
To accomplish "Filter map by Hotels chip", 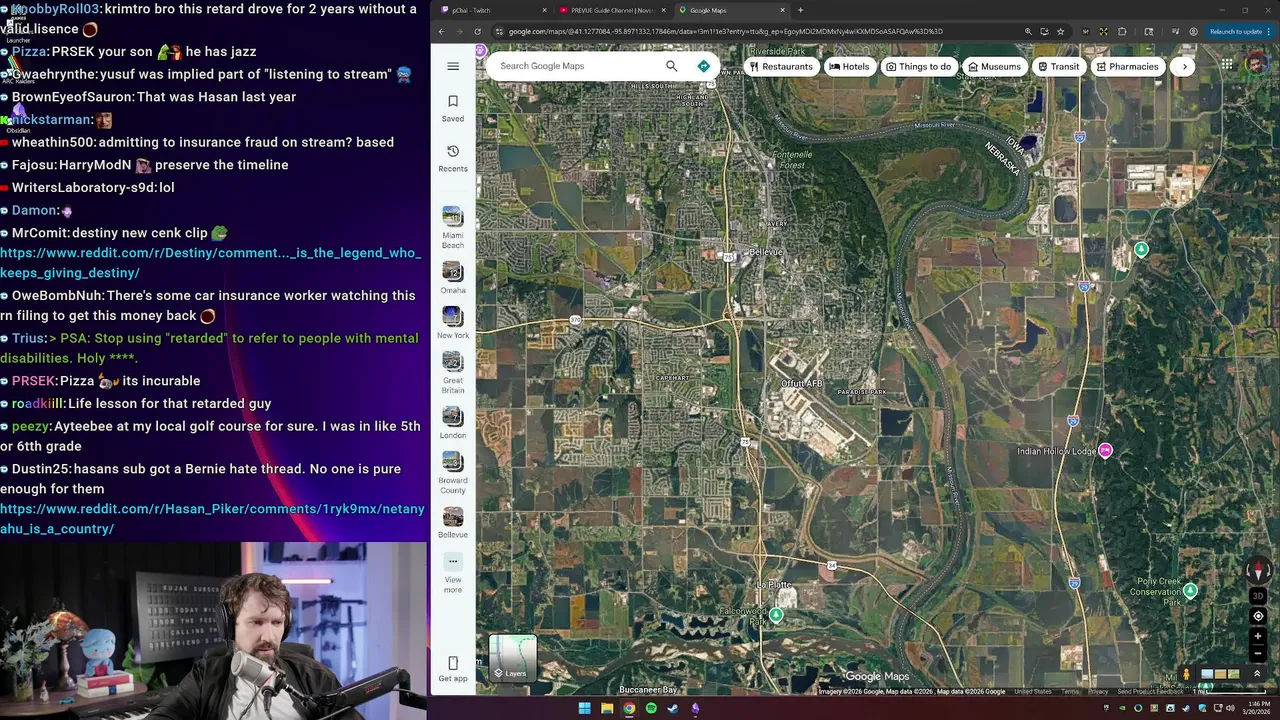I will click(x=848, y=66).
